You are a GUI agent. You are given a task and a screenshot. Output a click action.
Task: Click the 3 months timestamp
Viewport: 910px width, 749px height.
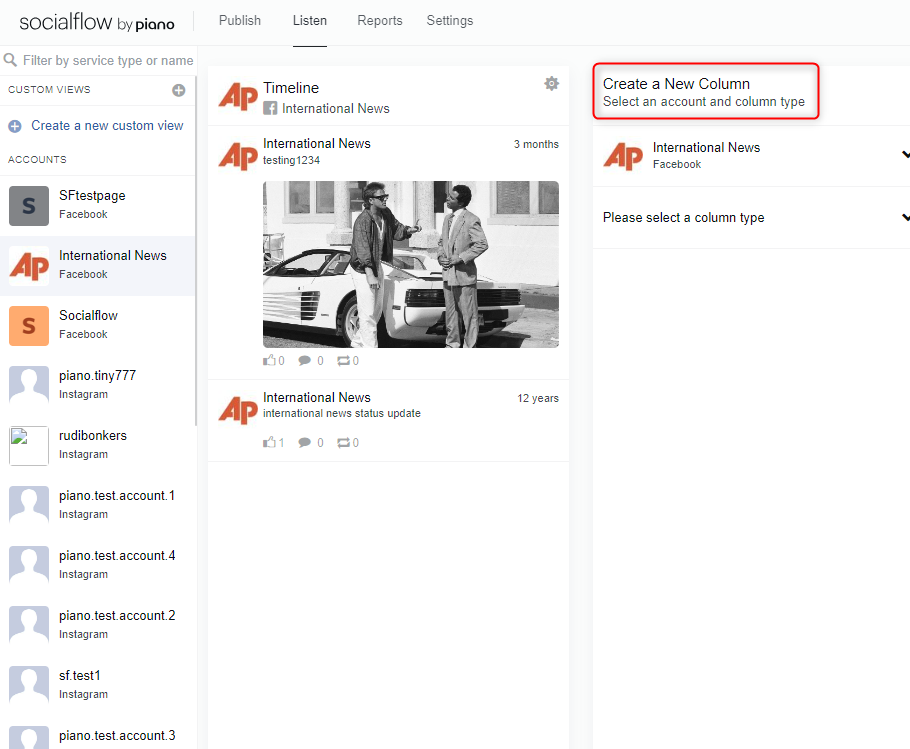pyautogui.click(x=536, y=144)
